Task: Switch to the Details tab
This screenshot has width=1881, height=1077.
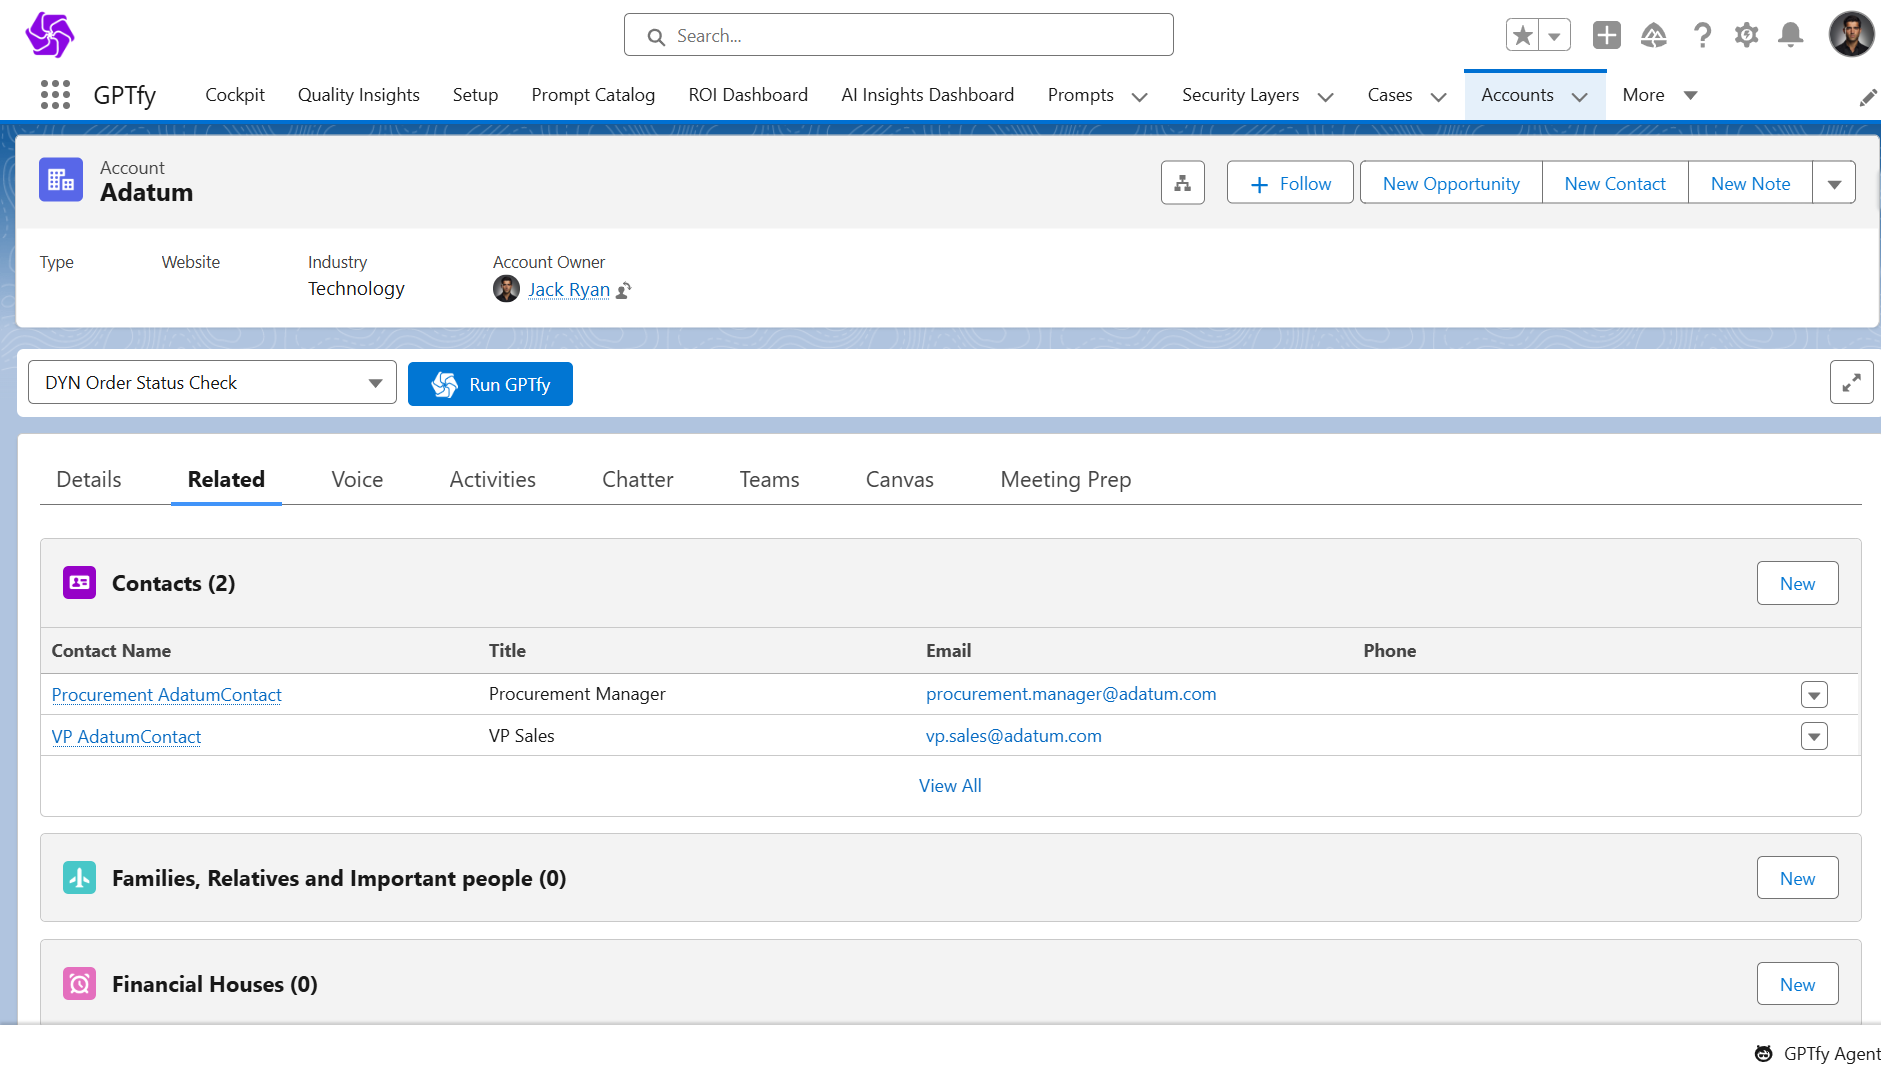Action: [89, 479]
